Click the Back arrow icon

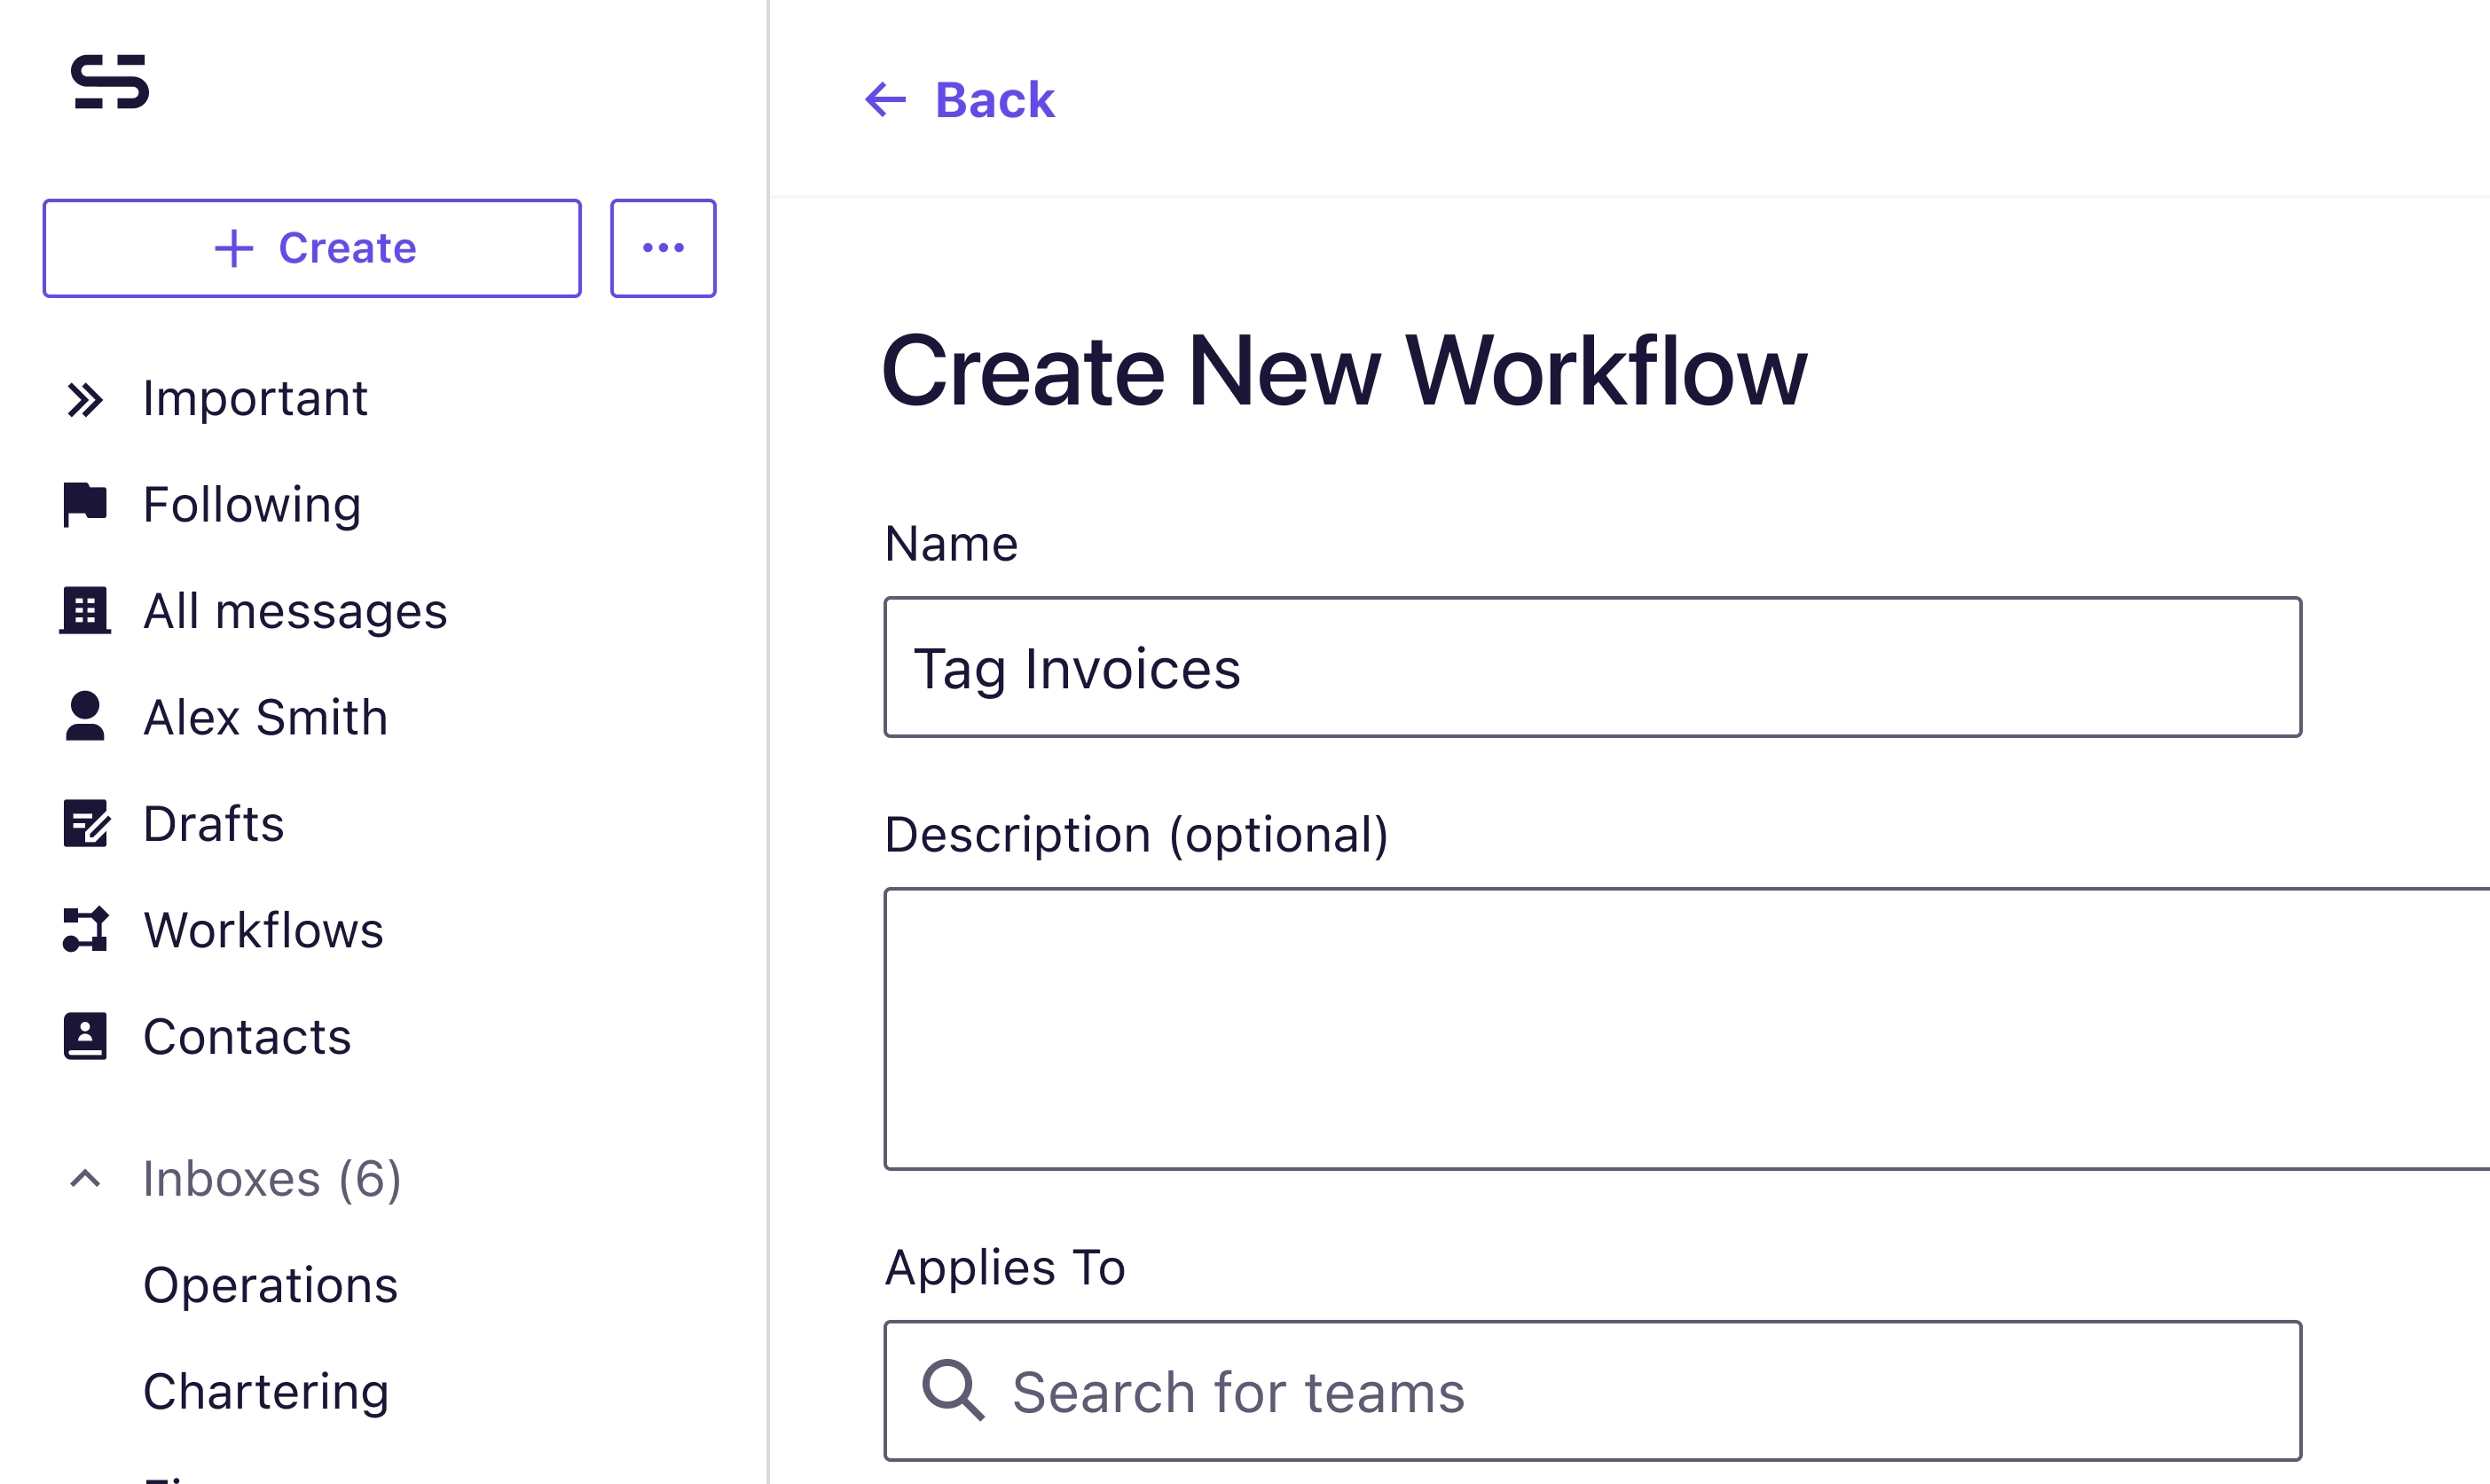[x=885, y=99]
